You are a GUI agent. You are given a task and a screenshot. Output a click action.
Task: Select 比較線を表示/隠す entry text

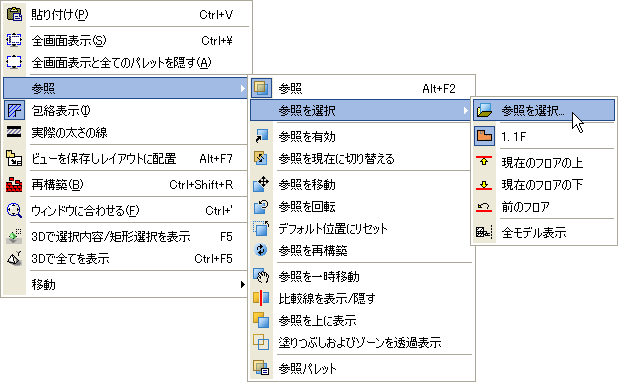coord(327,298)
